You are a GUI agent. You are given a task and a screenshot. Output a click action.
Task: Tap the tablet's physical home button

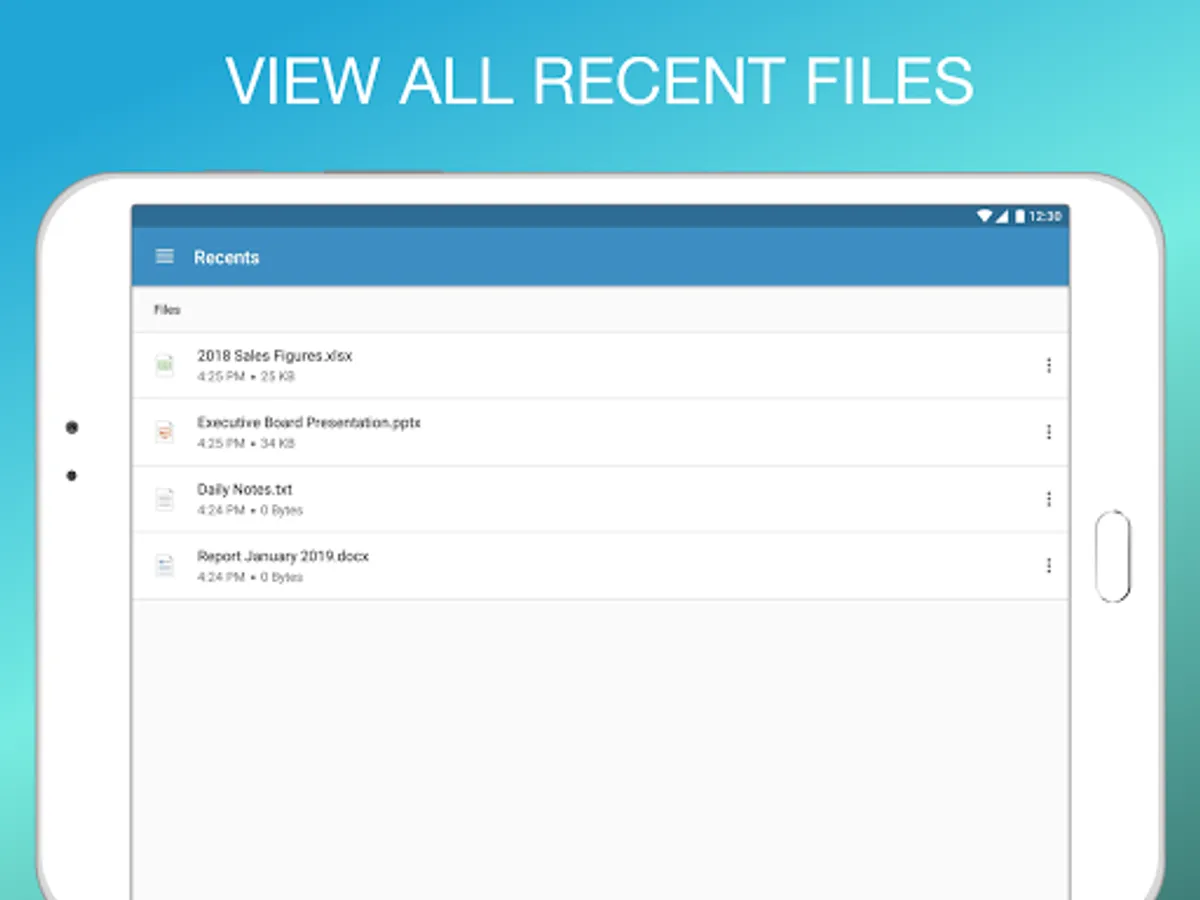pyautogui.click(x=1113, y=556)
